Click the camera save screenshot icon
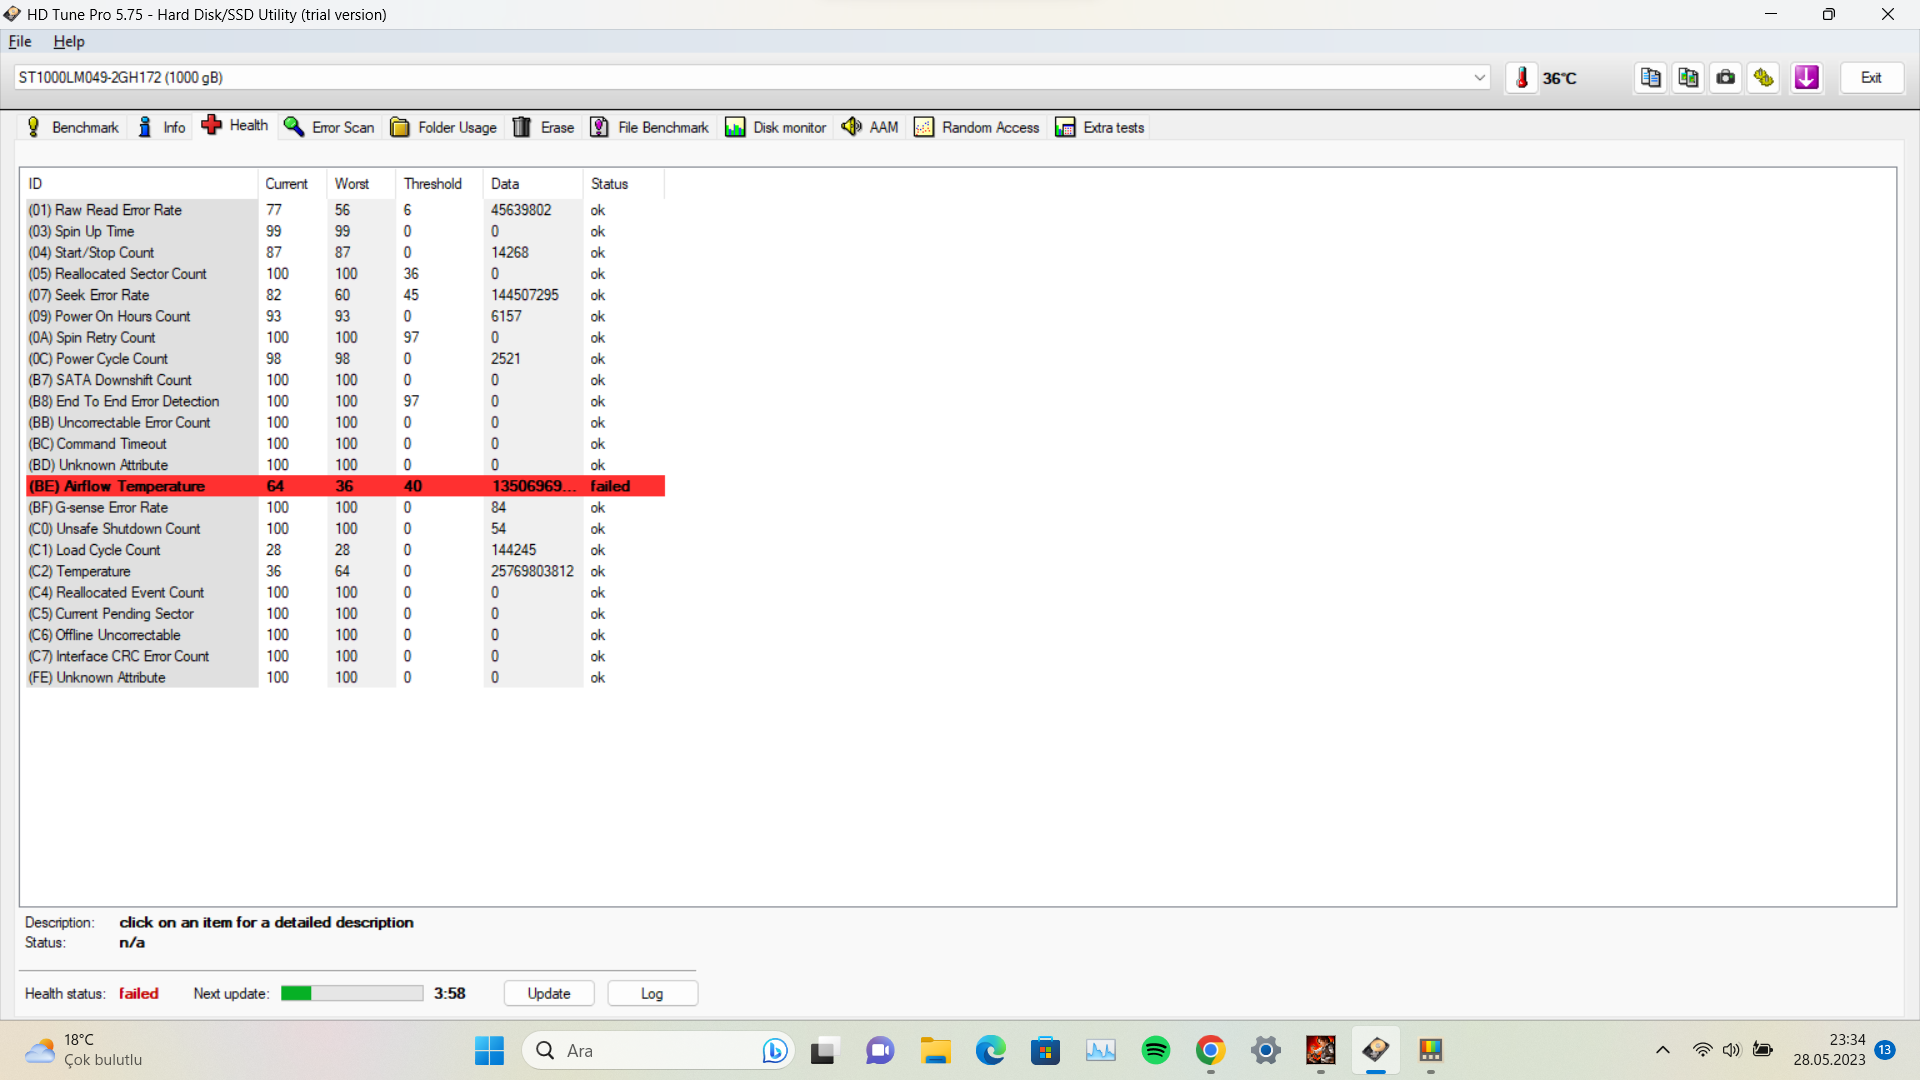The image size is (1920, 1080). point(1726,77)
